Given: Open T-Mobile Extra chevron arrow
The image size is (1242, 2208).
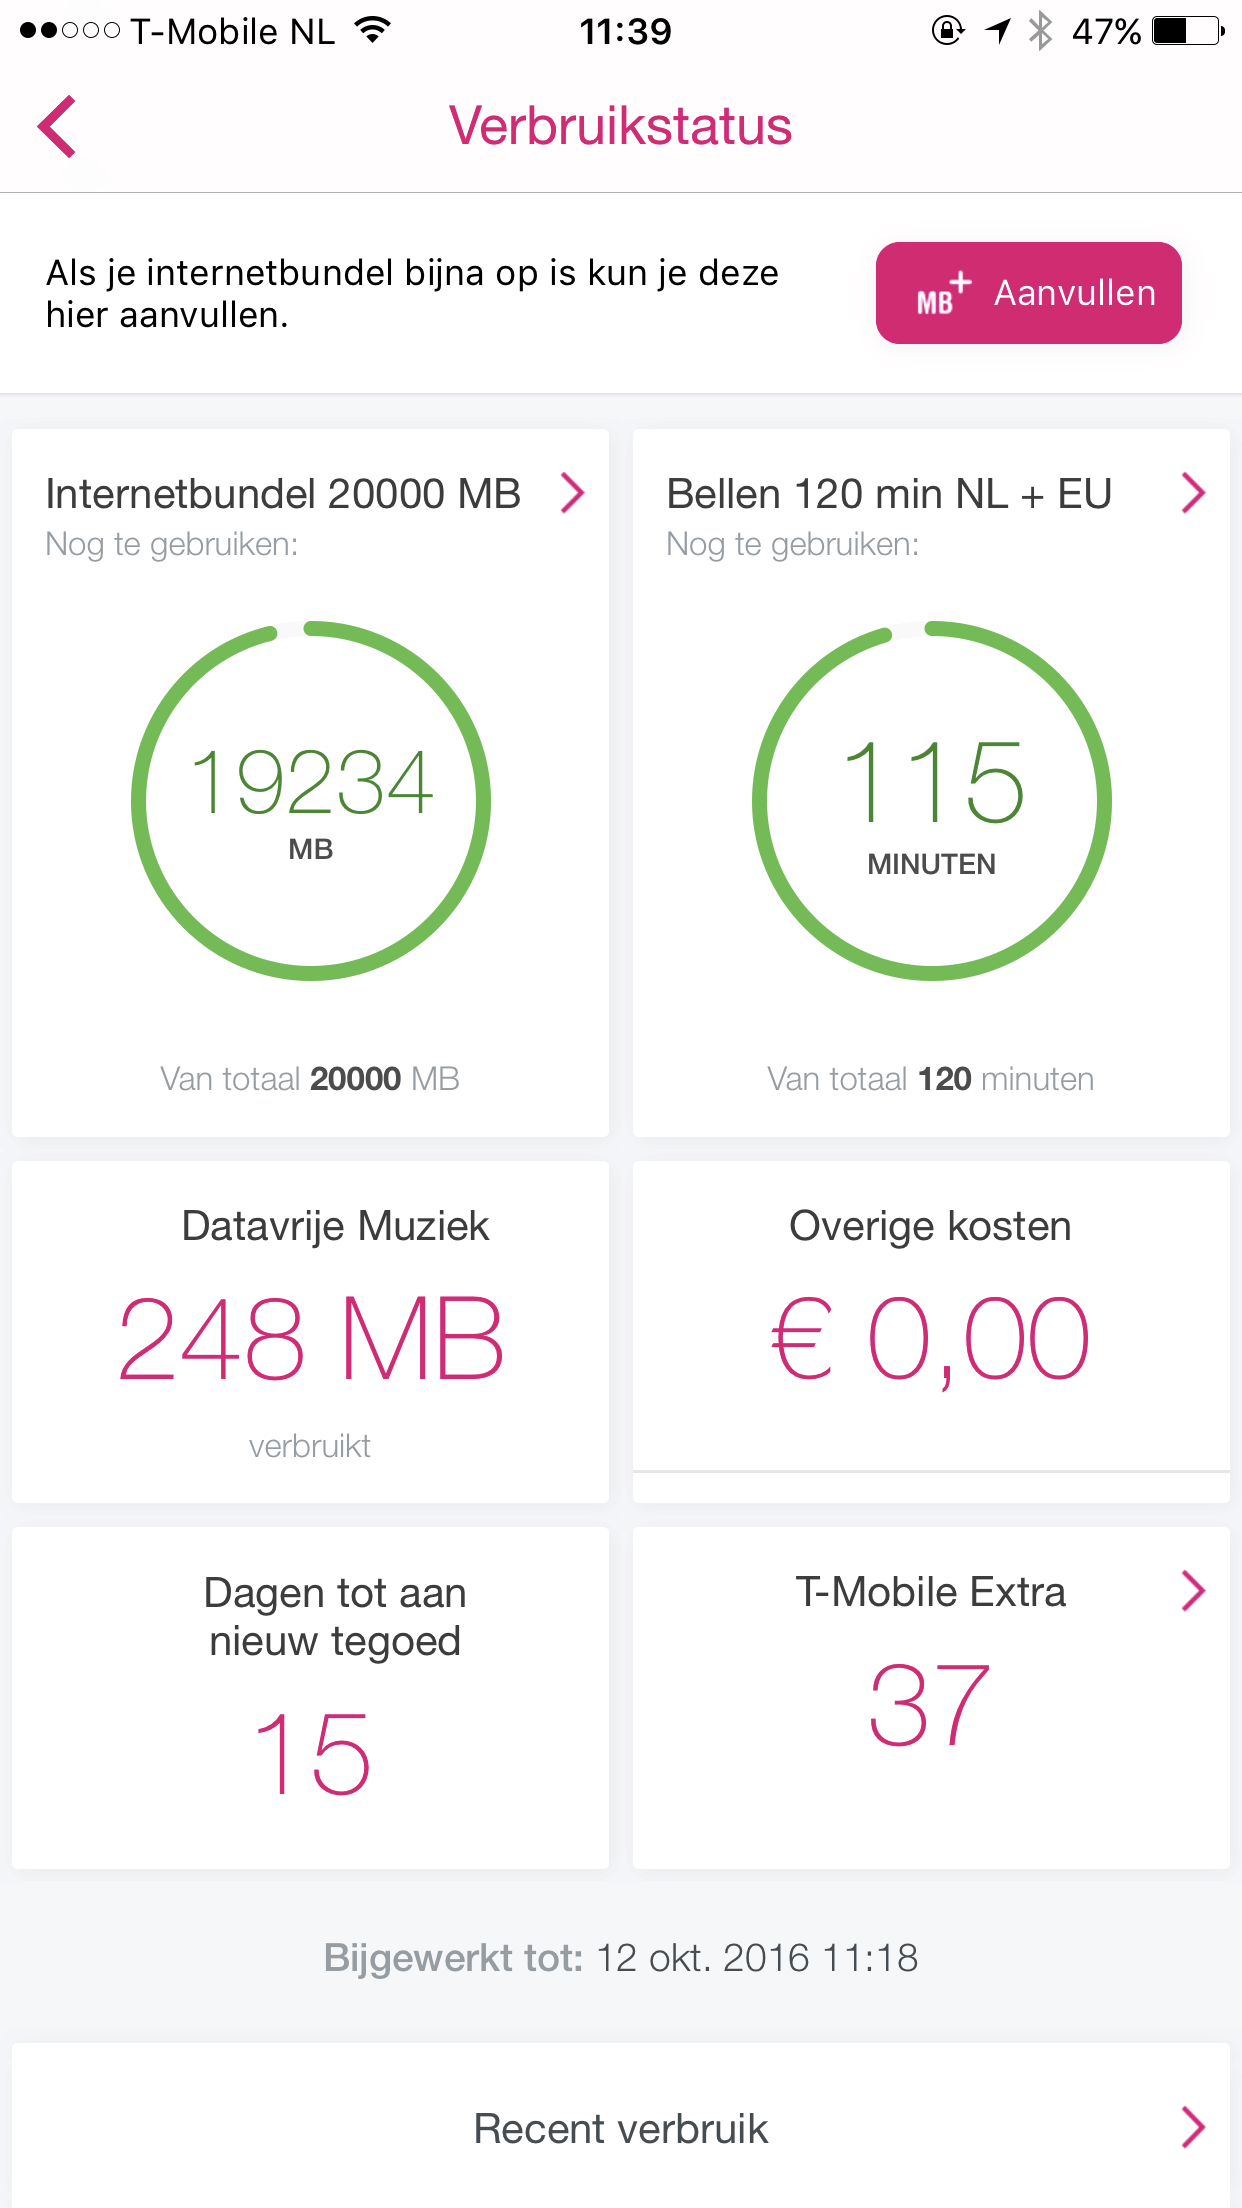Looking at the screenshot, I should [x=1192, y=1591].
